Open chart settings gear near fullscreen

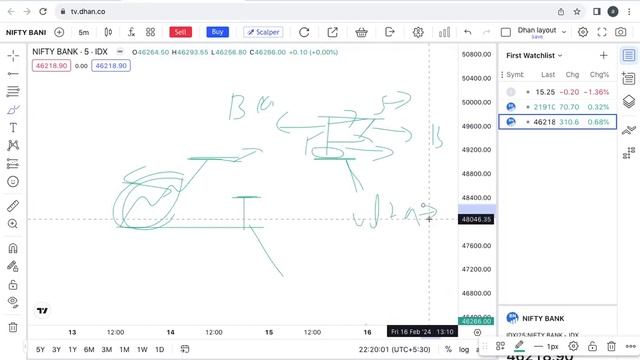(583, 32)
